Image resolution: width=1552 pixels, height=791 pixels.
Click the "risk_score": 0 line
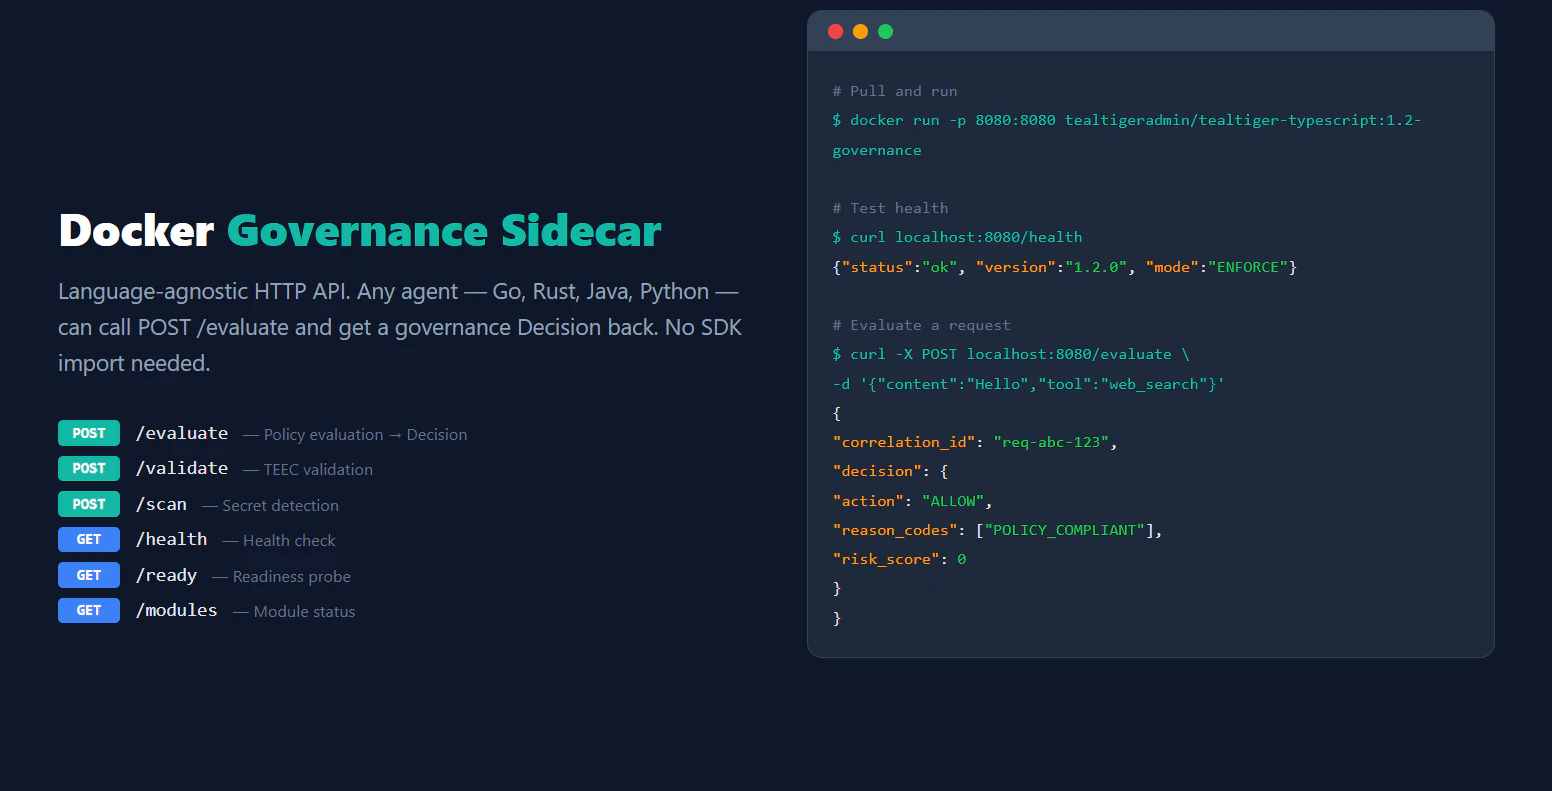(899, 559)
